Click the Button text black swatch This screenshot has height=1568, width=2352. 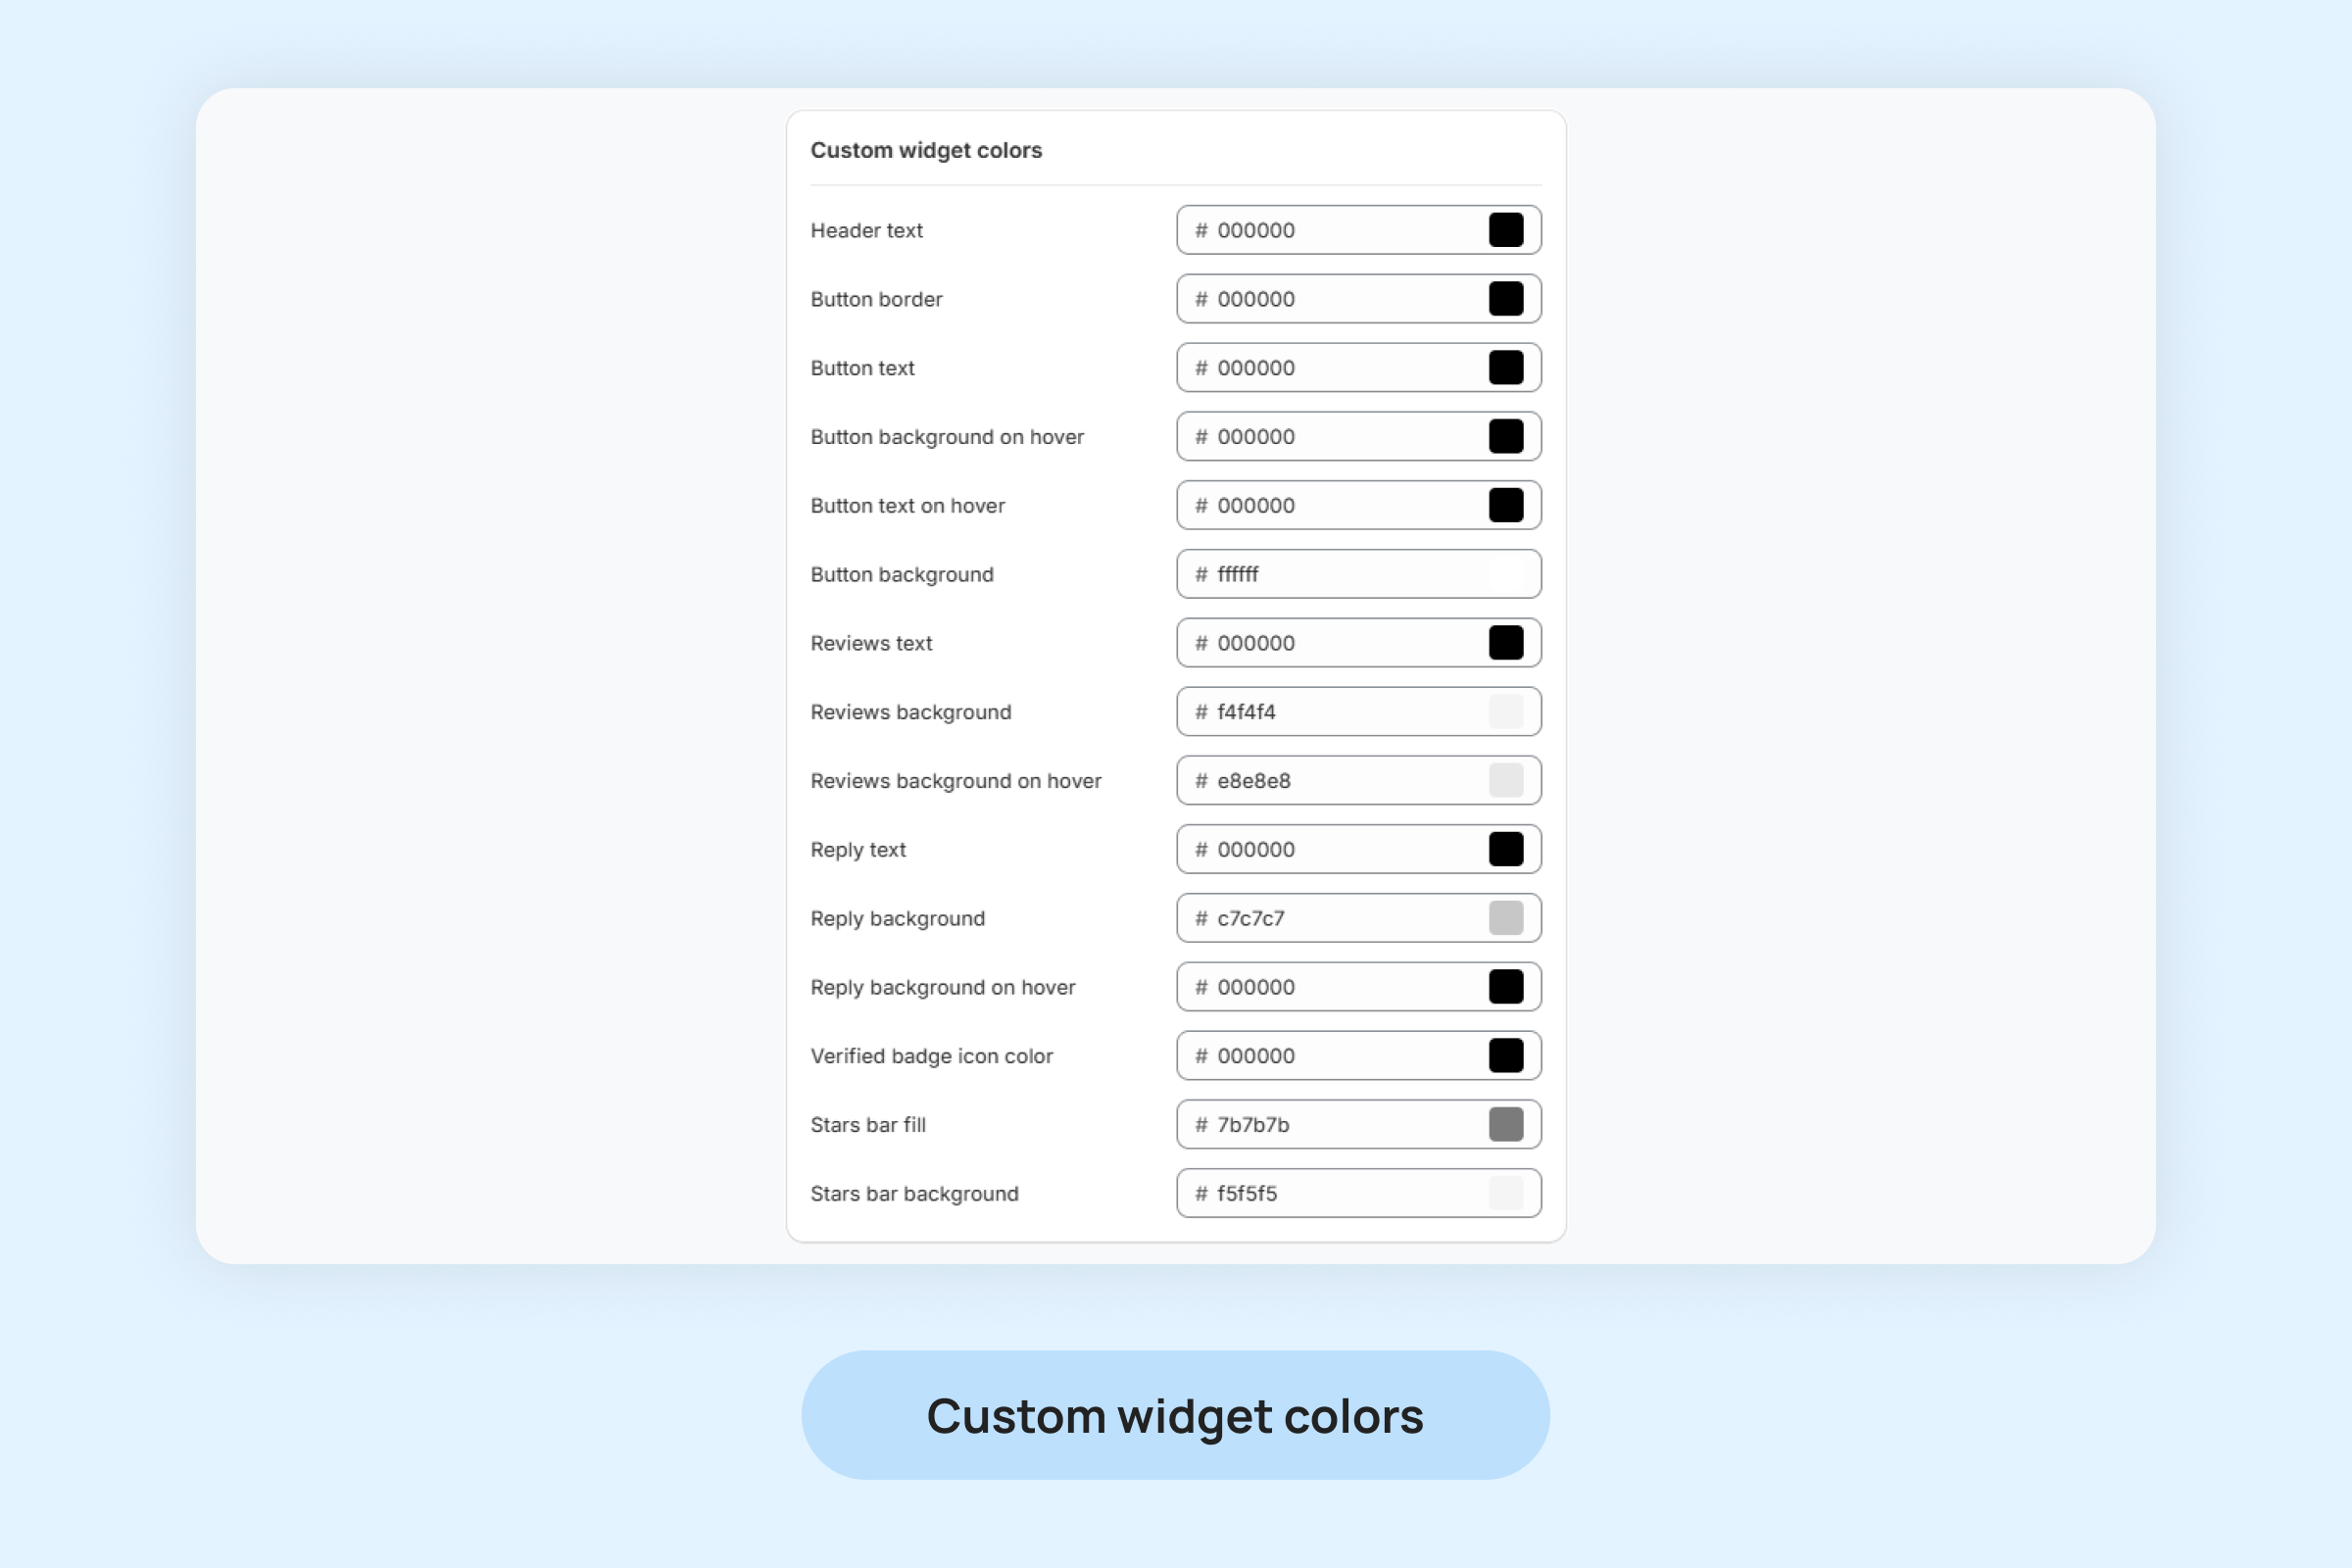point(1505,368)
